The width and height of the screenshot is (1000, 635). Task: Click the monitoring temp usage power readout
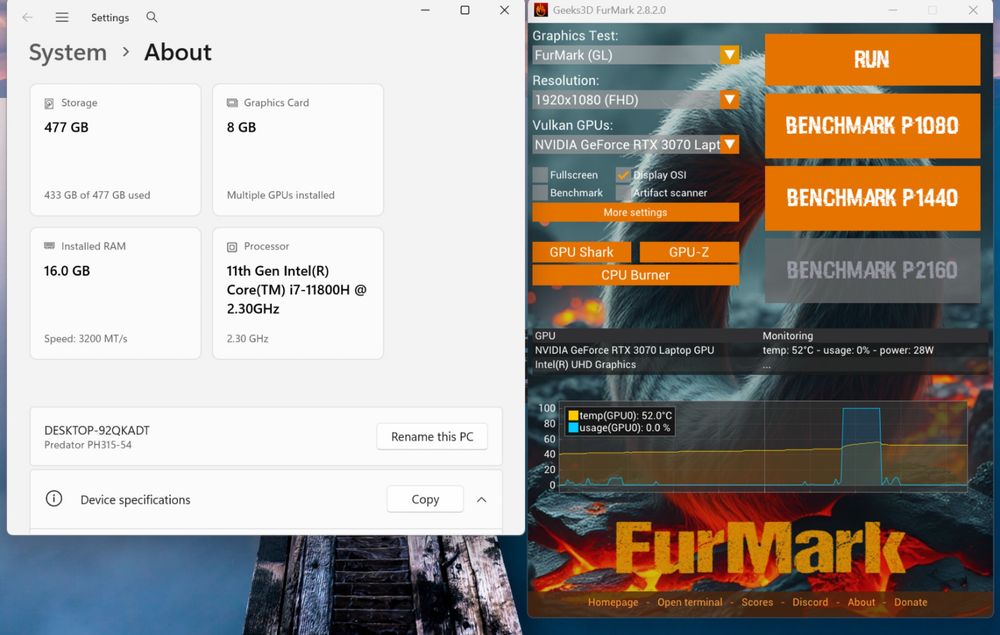(x=848, y=350)
